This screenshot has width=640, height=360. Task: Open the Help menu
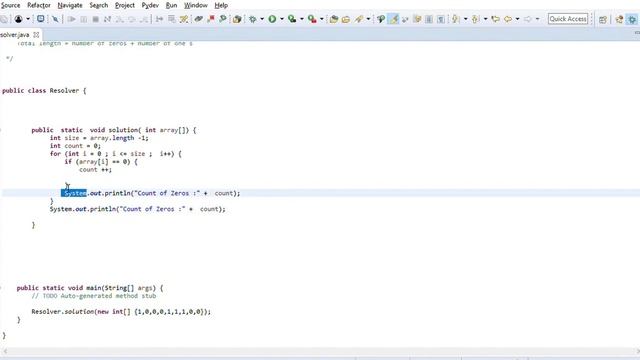[x=221, y=5]
